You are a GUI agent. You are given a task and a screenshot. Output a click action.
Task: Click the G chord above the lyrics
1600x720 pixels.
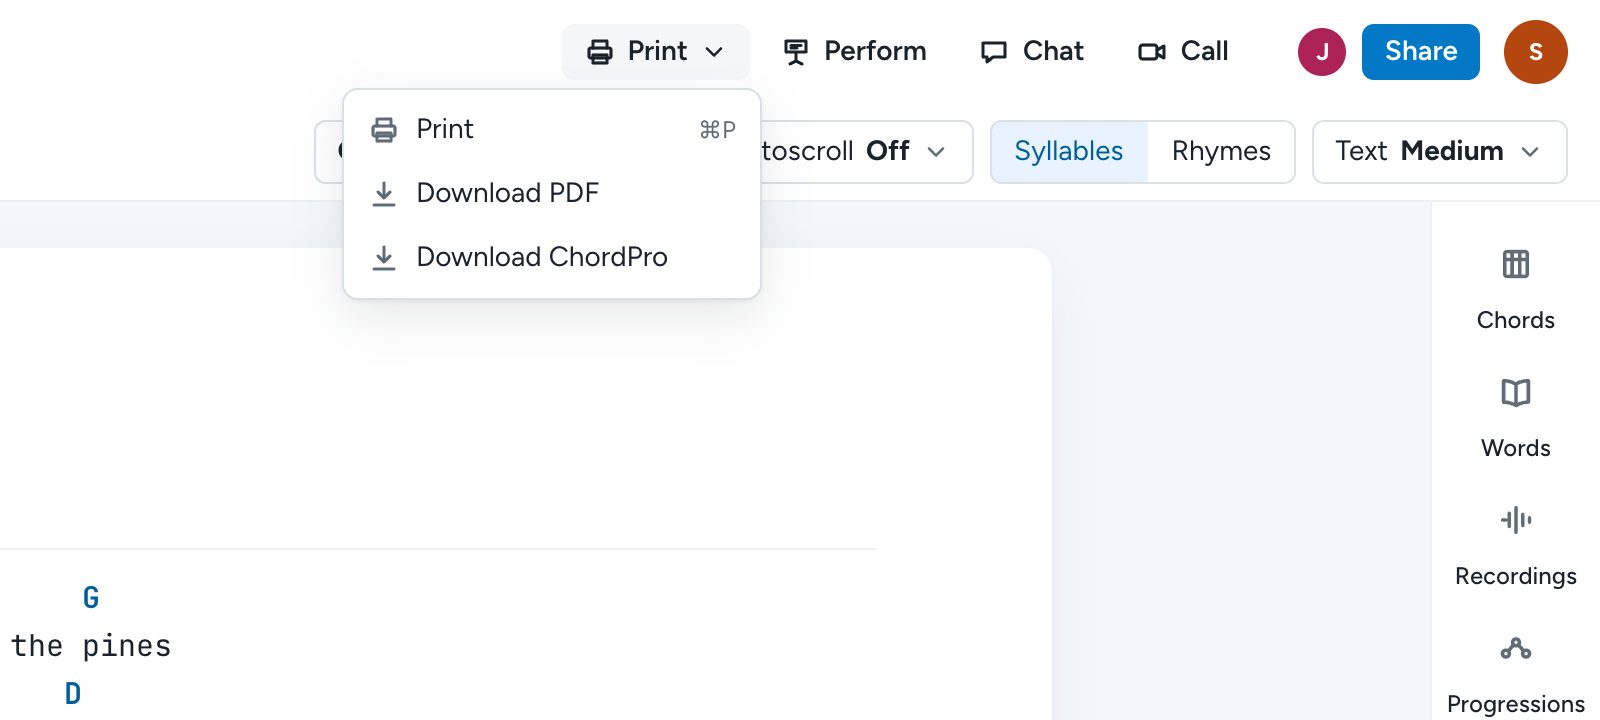[x=91, y=598]
